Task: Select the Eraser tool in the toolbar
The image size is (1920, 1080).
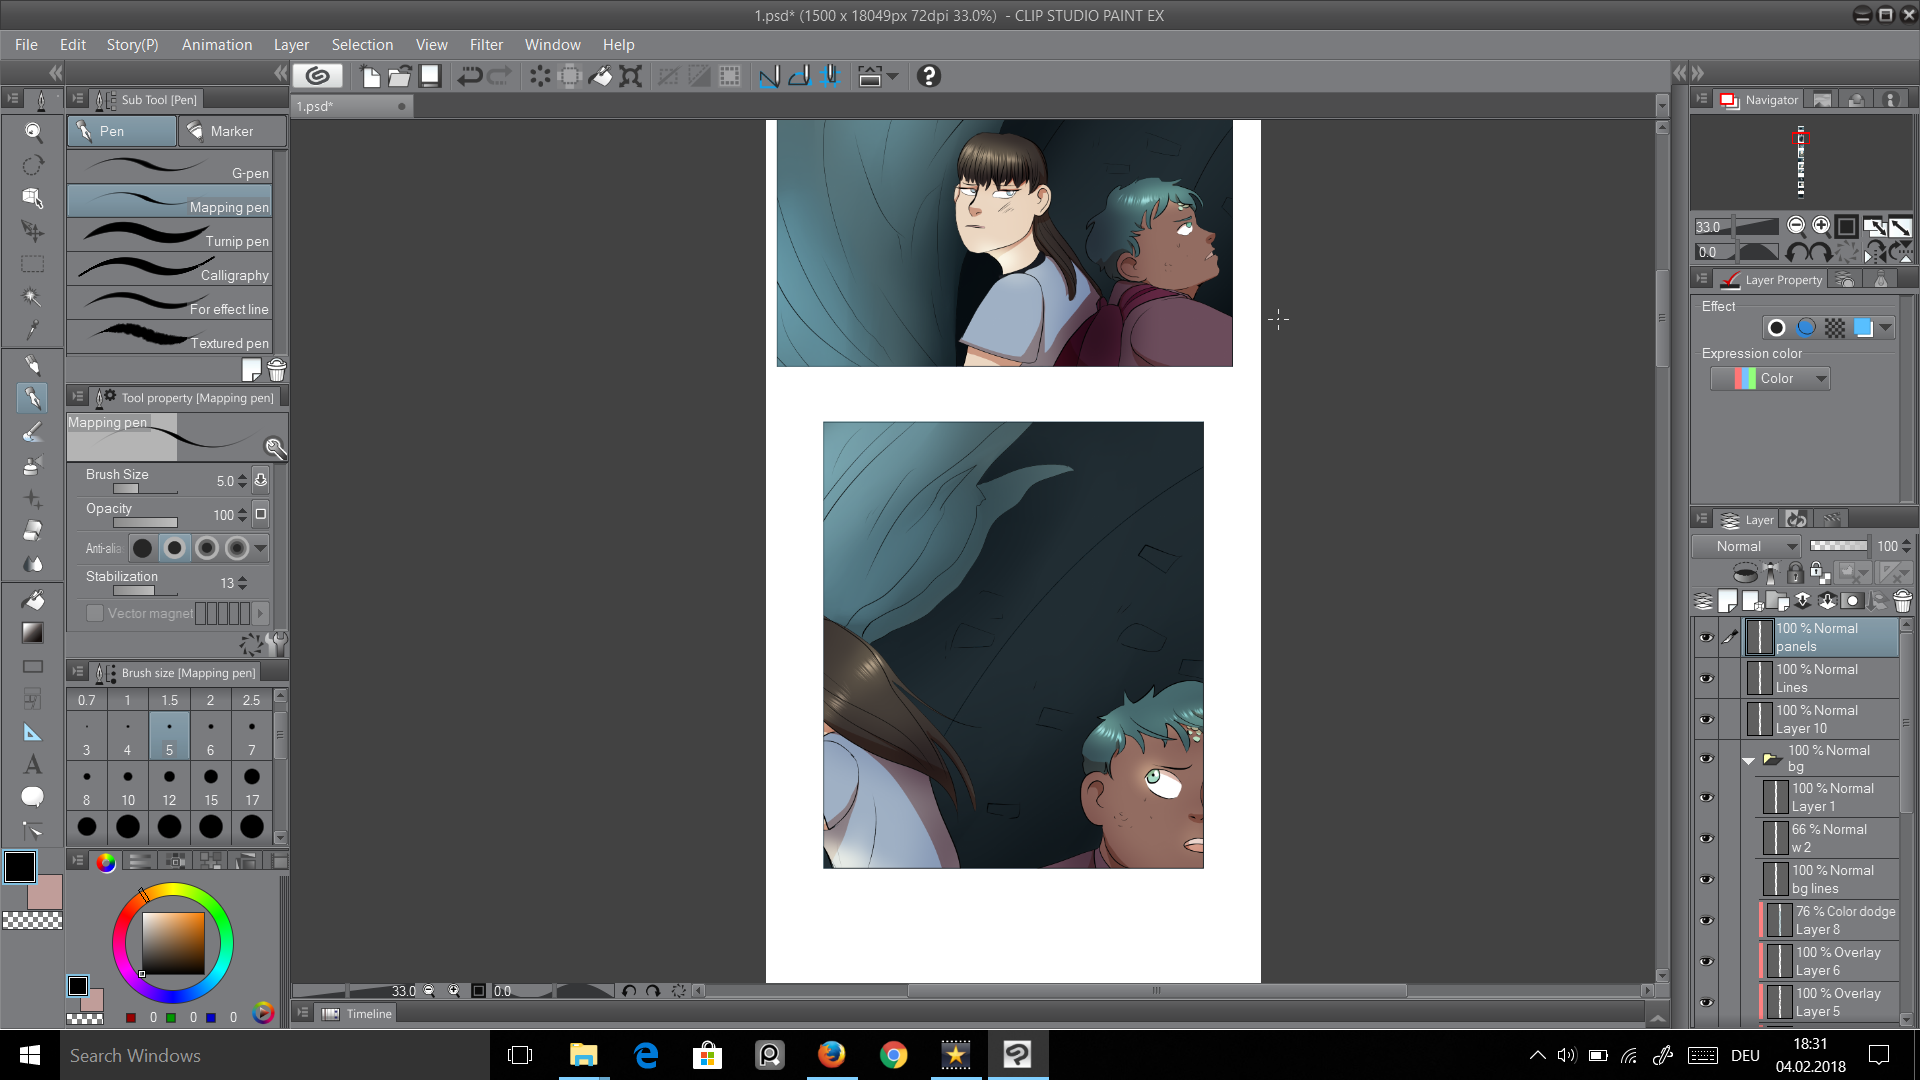Action: [32, 530]
